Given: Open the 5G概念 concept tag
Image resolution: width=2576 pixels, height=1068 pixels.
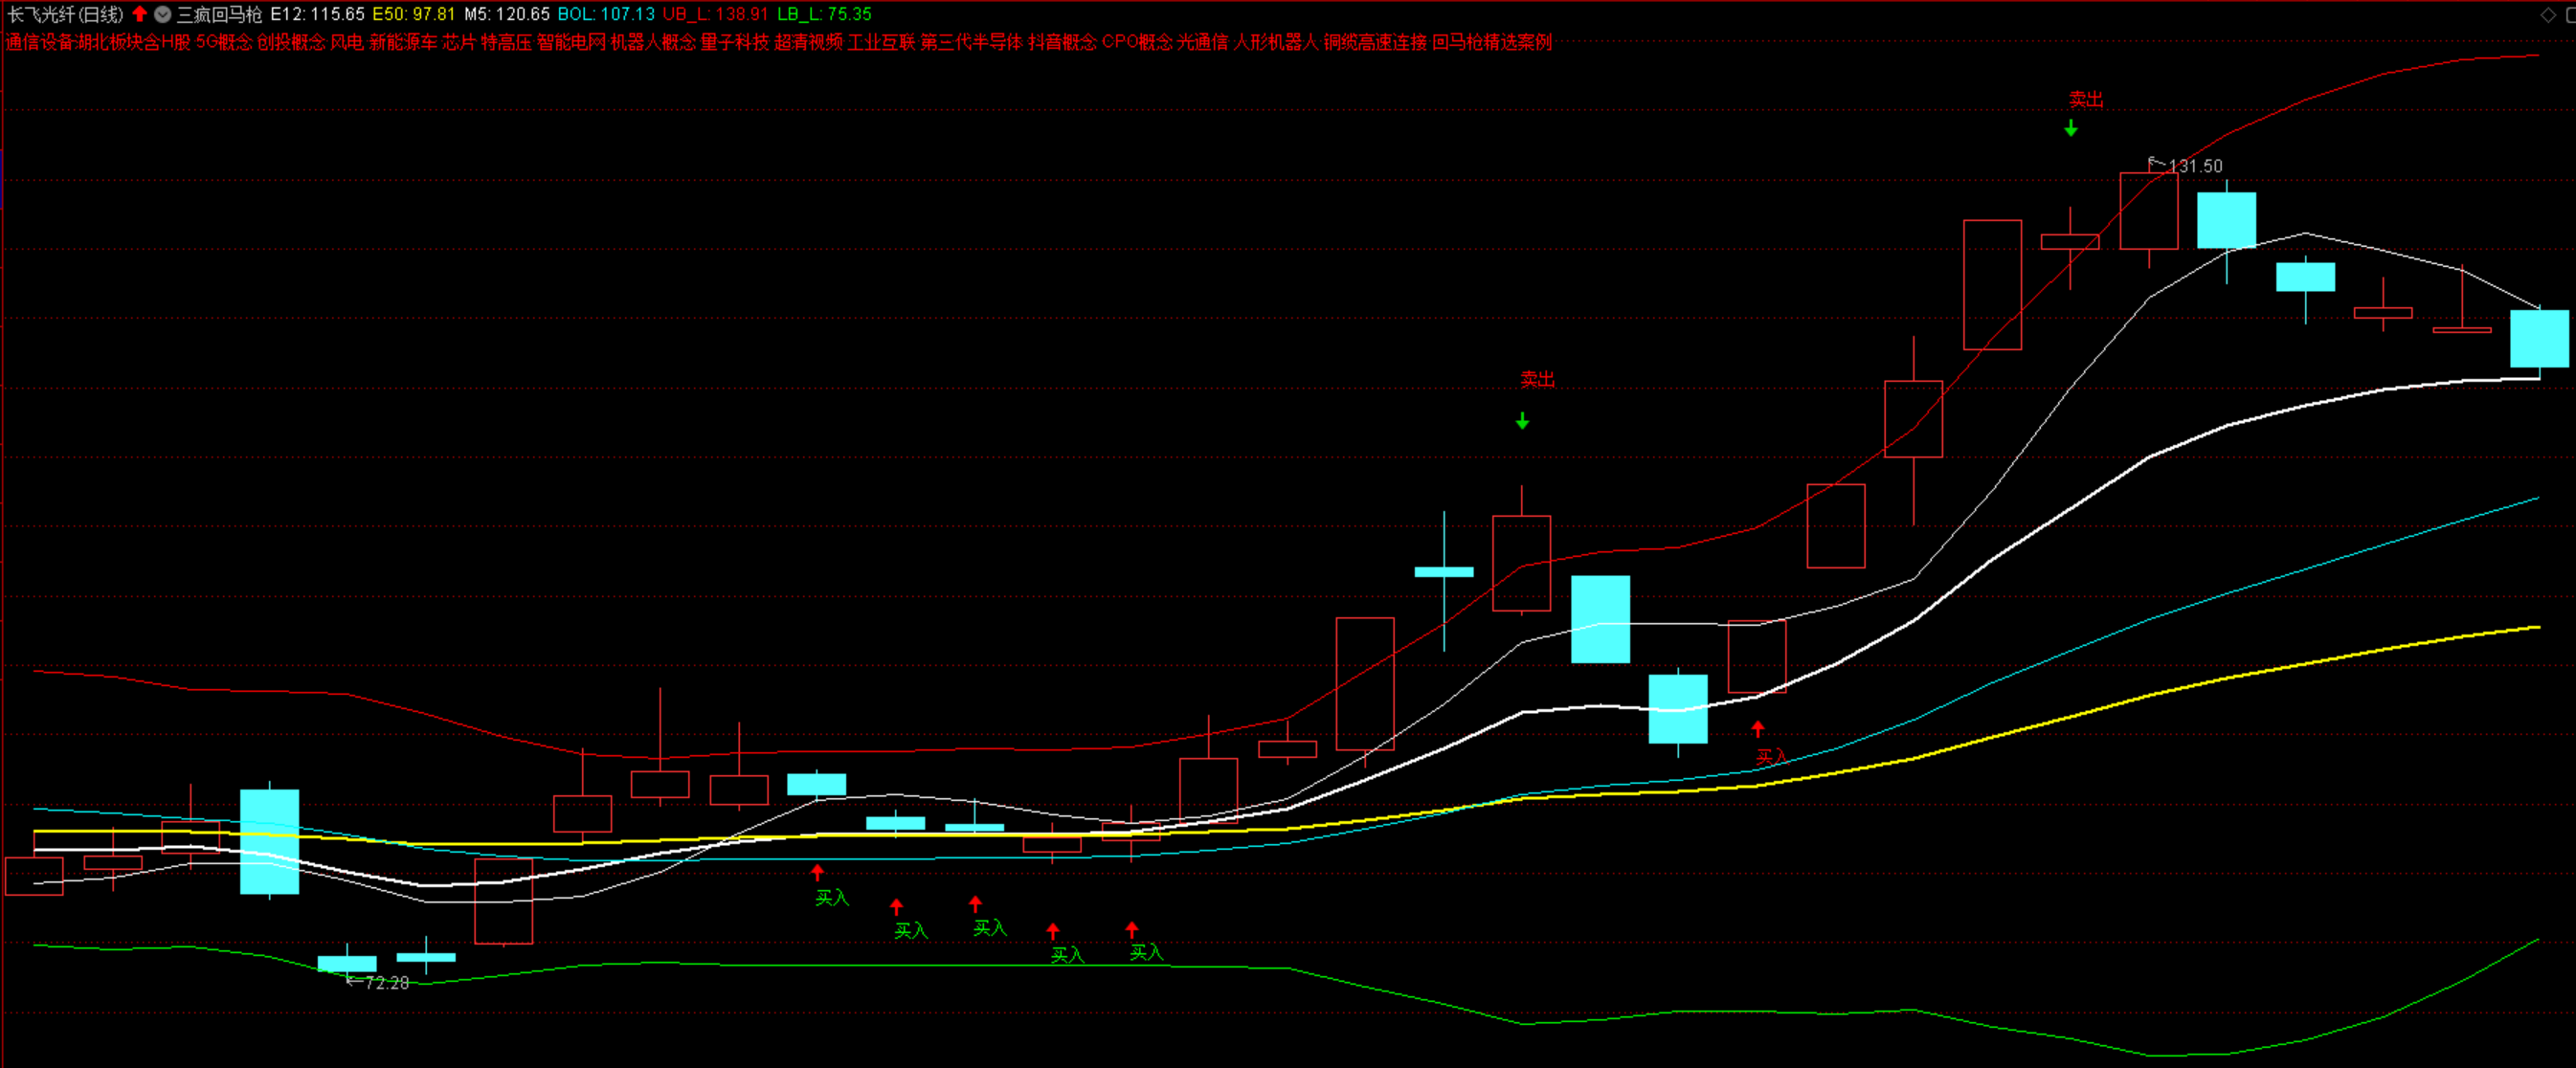Looking at the screenshot, I should point(224,42).
